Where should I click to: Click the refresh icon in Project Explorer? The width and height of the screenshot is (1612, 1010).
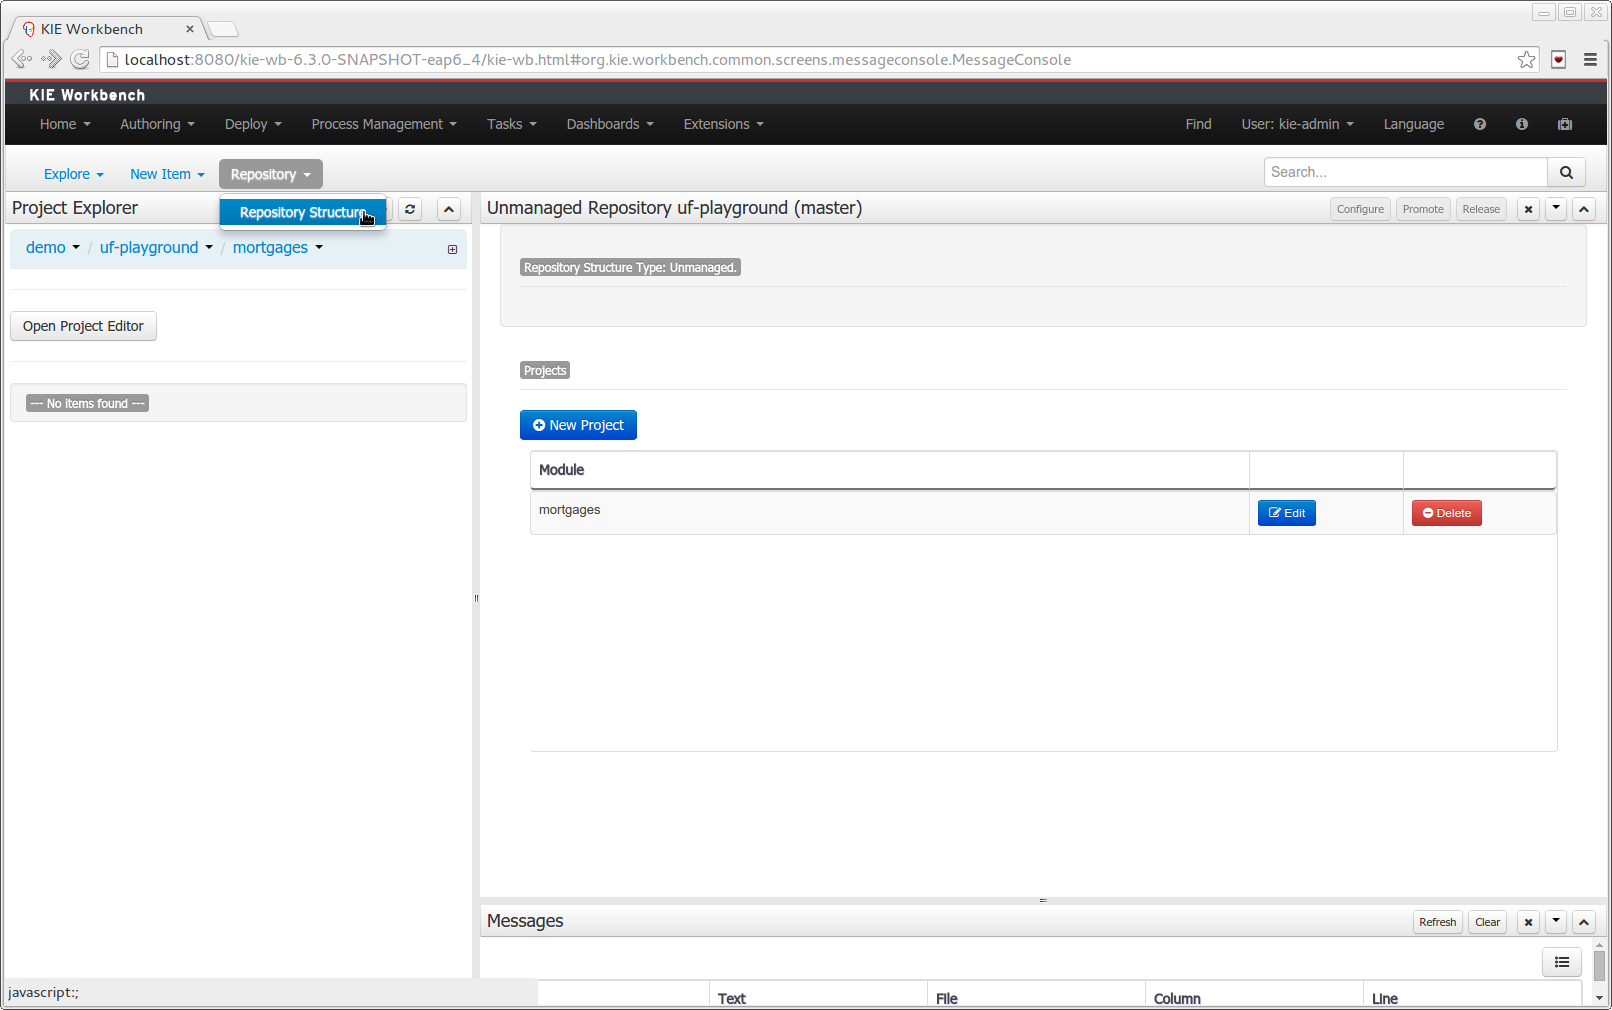tap(410, 209)
